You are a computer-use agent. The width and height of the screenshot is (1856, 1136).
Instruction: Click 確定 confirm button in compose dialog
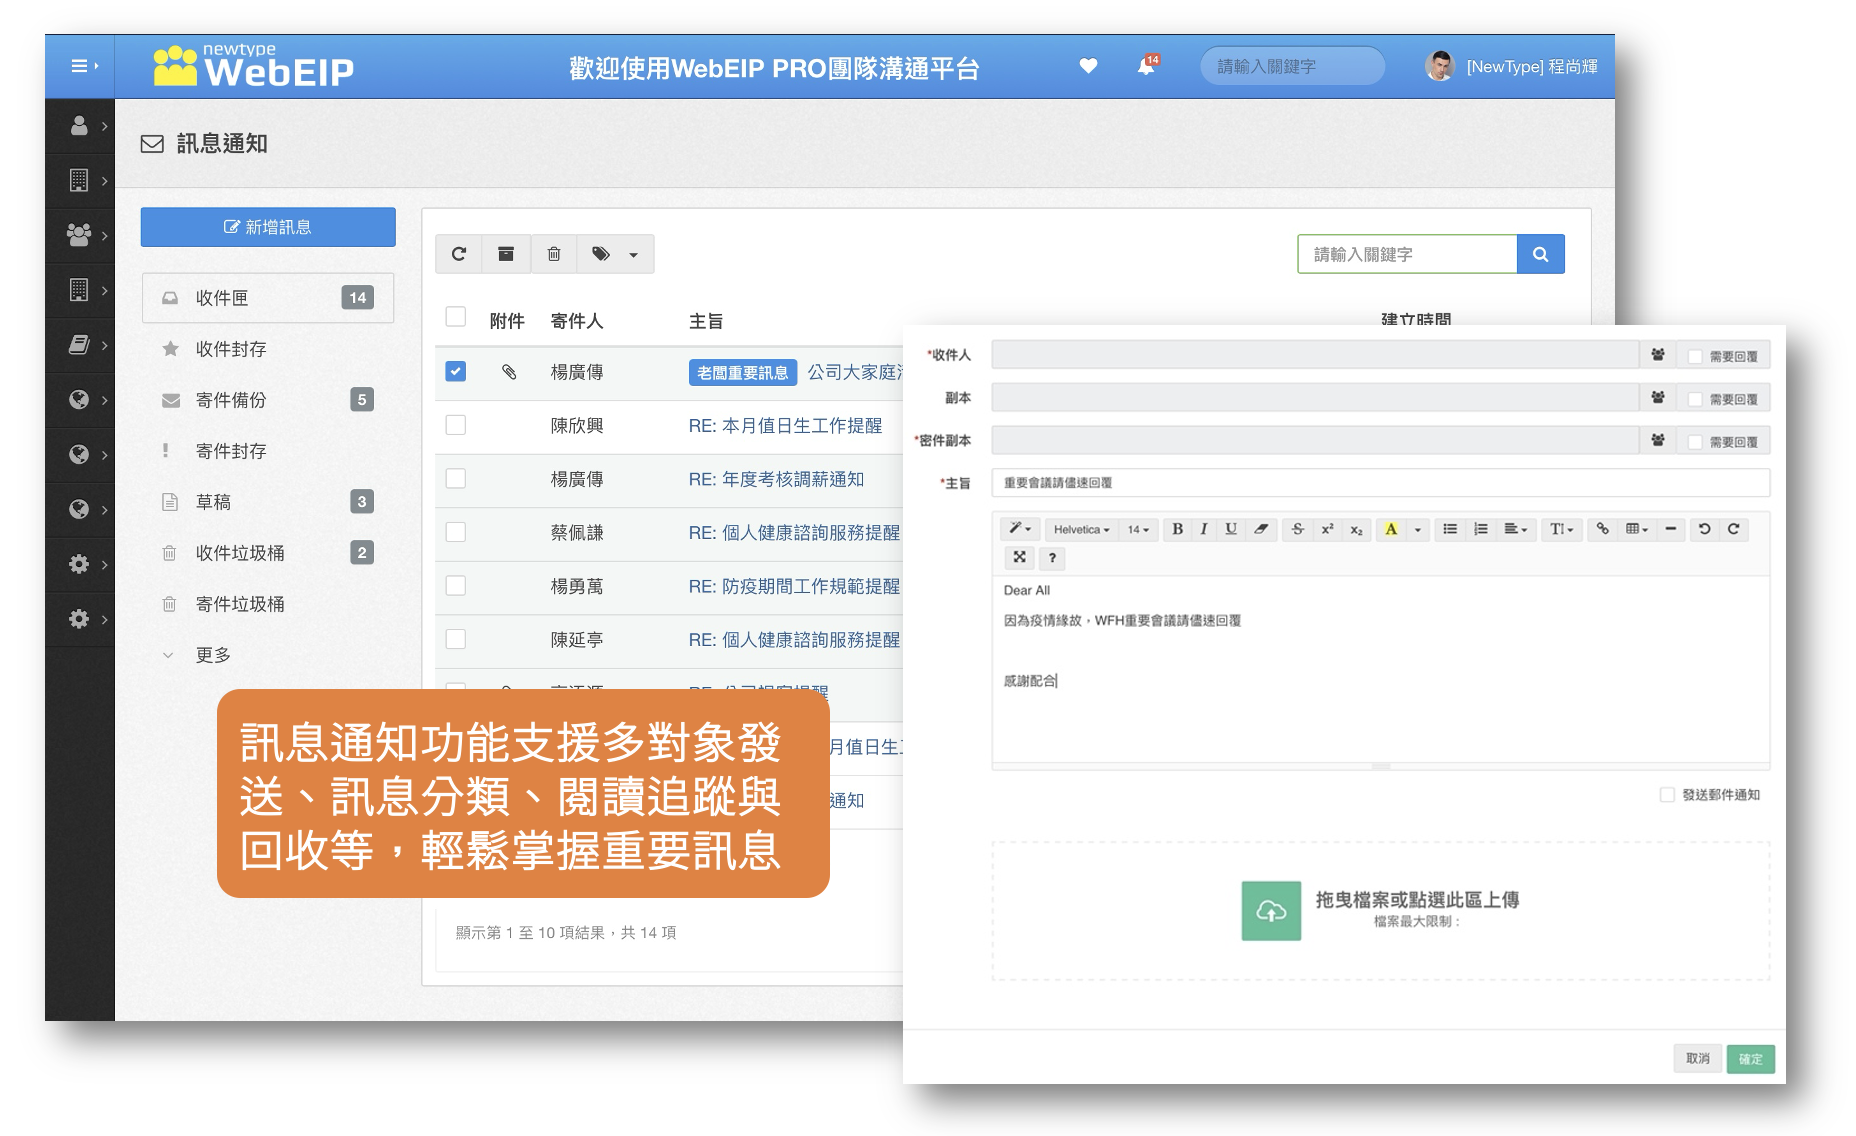1750,1059
